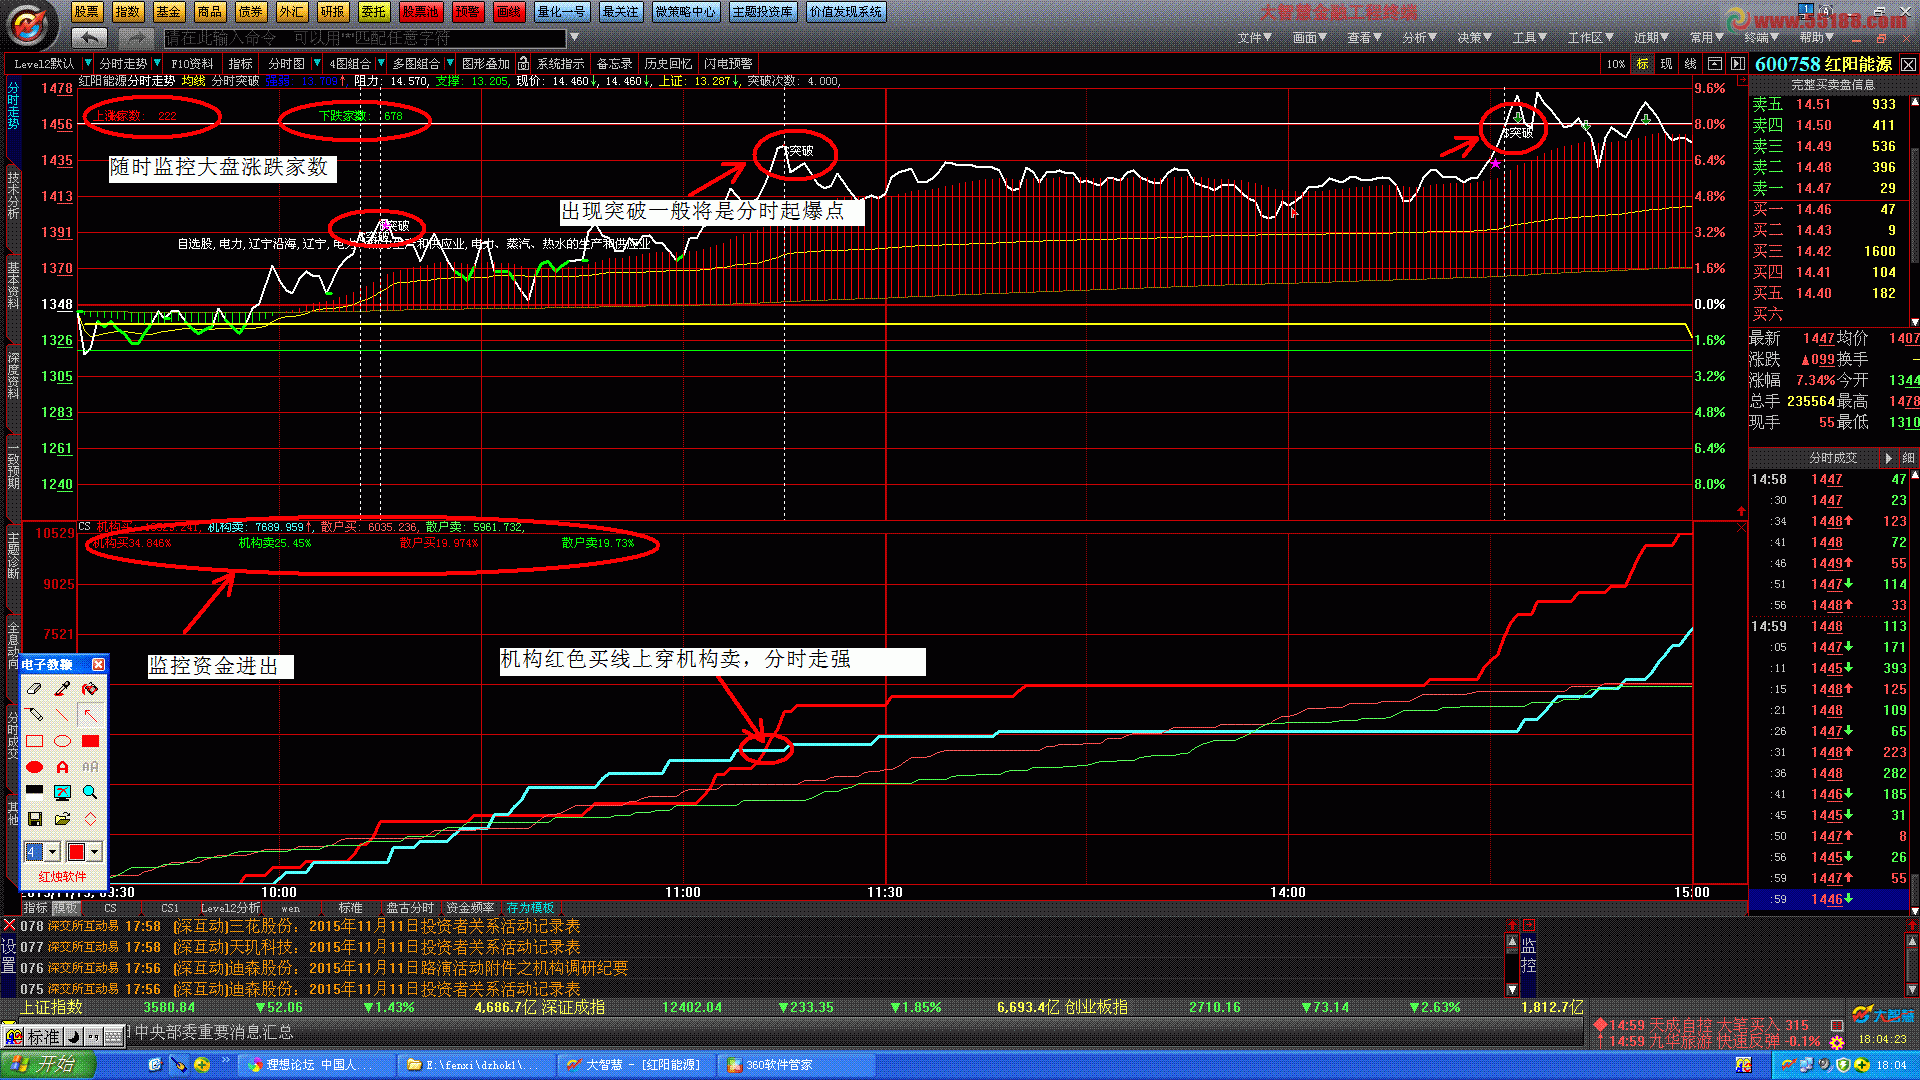Viewport: 1920px width, 1080px height.
Task: Select the cyan magnifier zoom tool
Action: [x=90, y=792]
